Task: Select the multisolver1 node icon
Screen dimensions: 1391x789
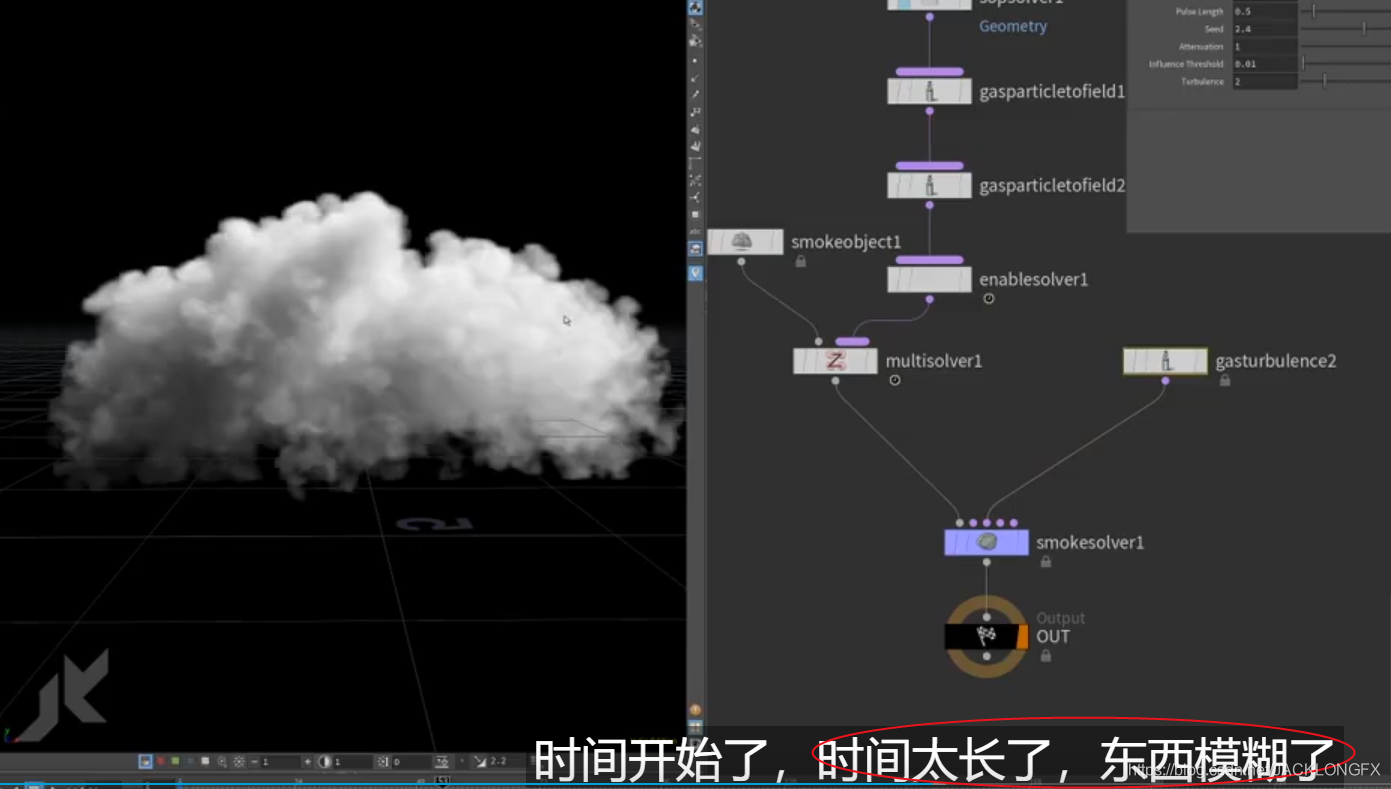Action: coord(835,361)
